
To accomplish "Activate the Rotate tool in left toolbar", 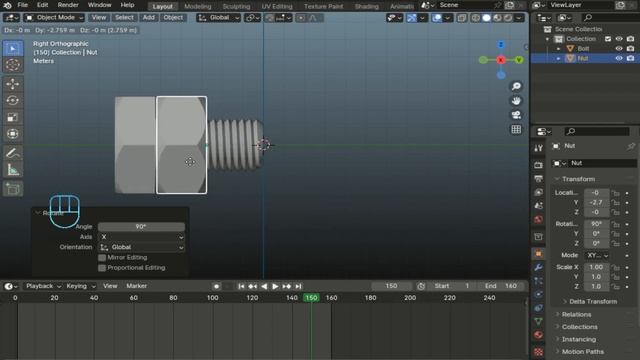I will pyautogui.click(x=13, y=100).
